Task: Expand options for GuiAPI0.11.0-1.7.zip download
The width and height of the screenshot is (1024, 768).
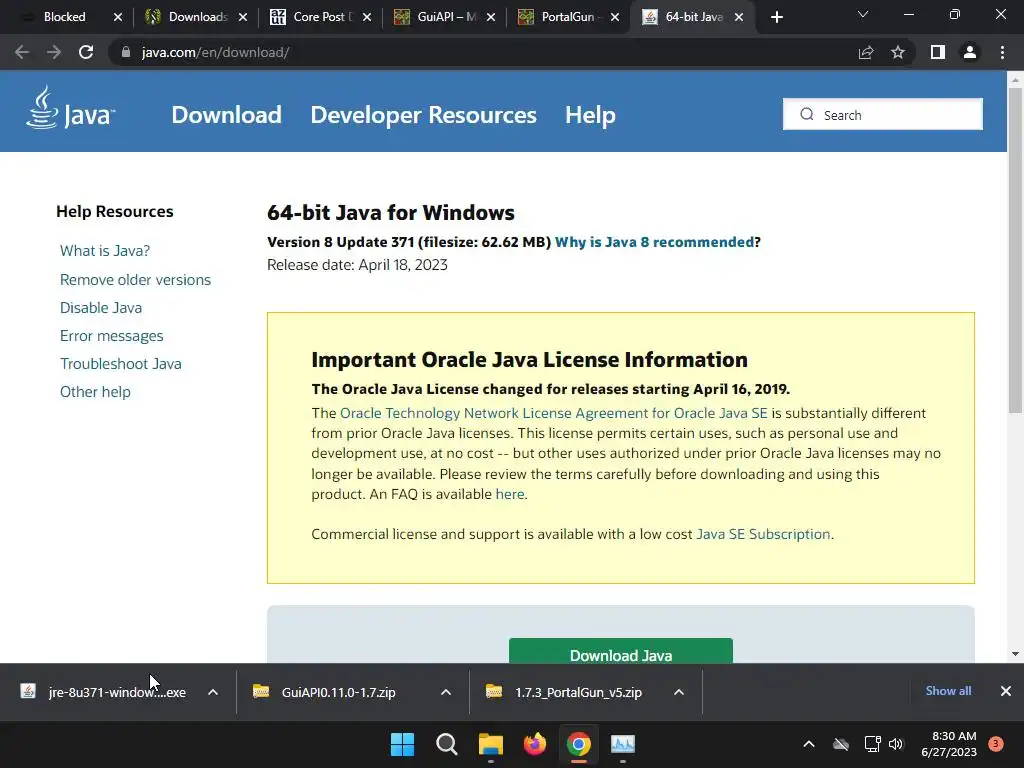Action: (446, 692)
